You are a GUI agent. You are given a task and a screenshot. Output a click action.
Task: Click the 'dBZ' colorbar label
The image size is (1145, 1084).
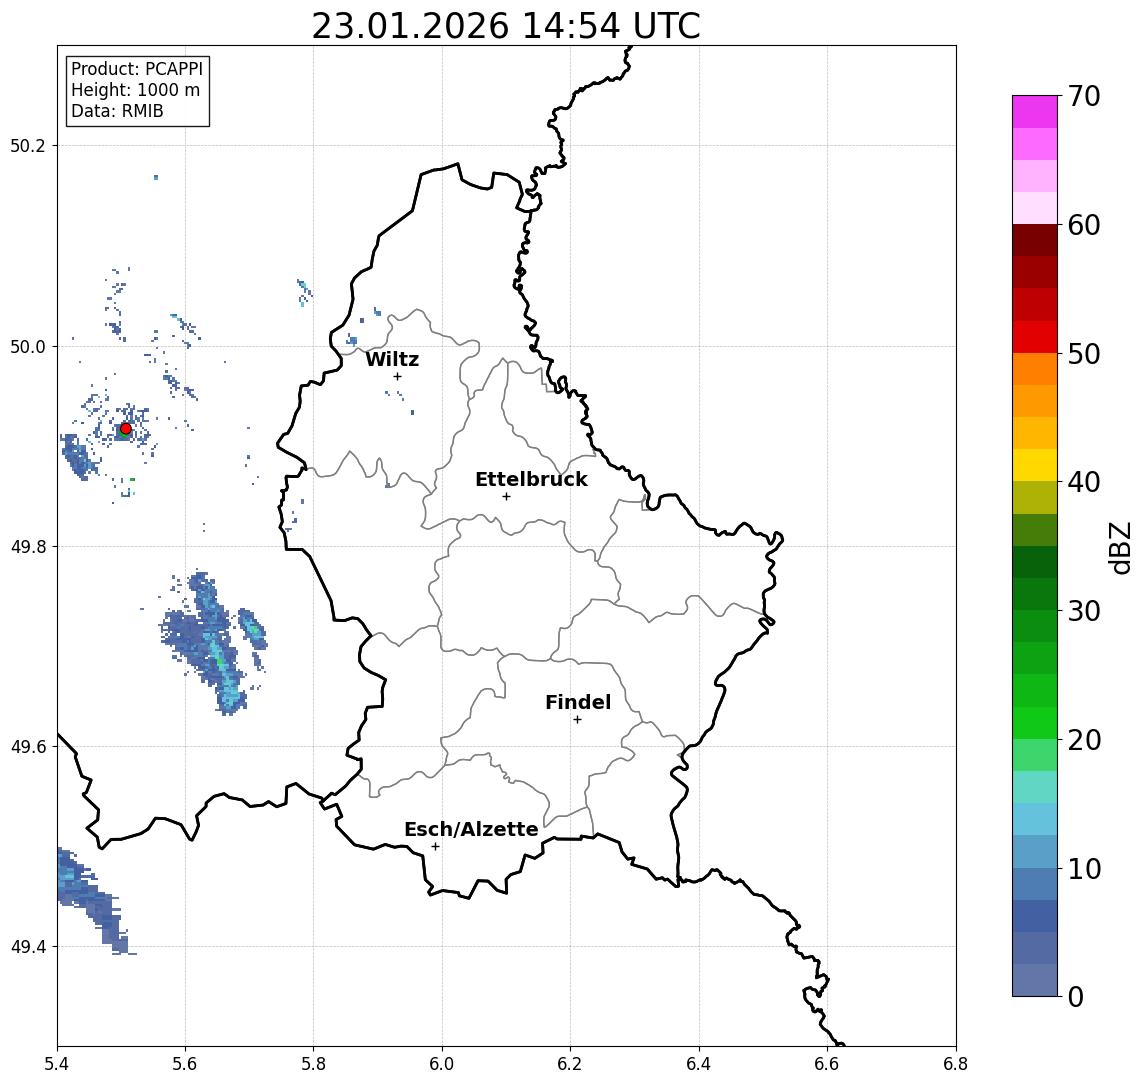(1119, 547)
